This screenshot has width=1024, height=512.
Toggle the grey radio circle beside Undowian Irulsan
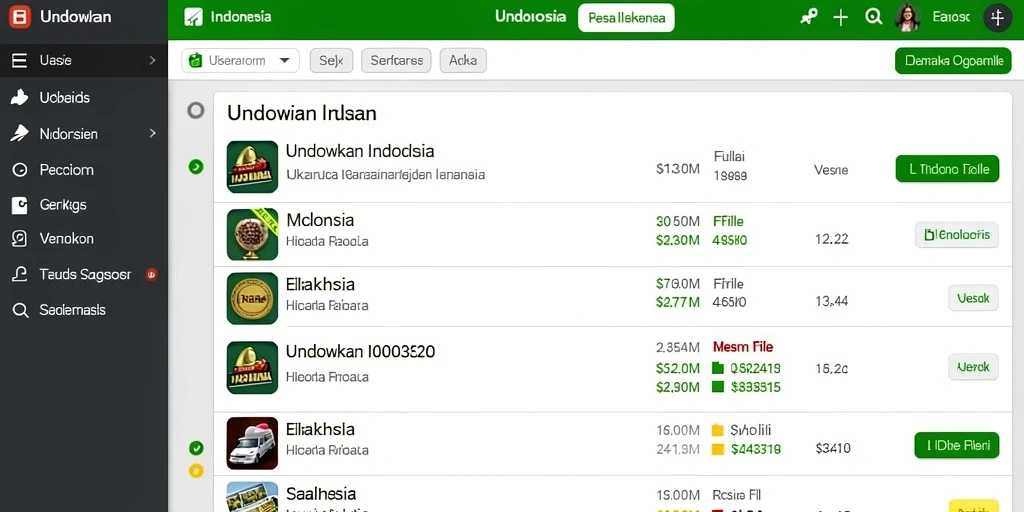point(196,110)
